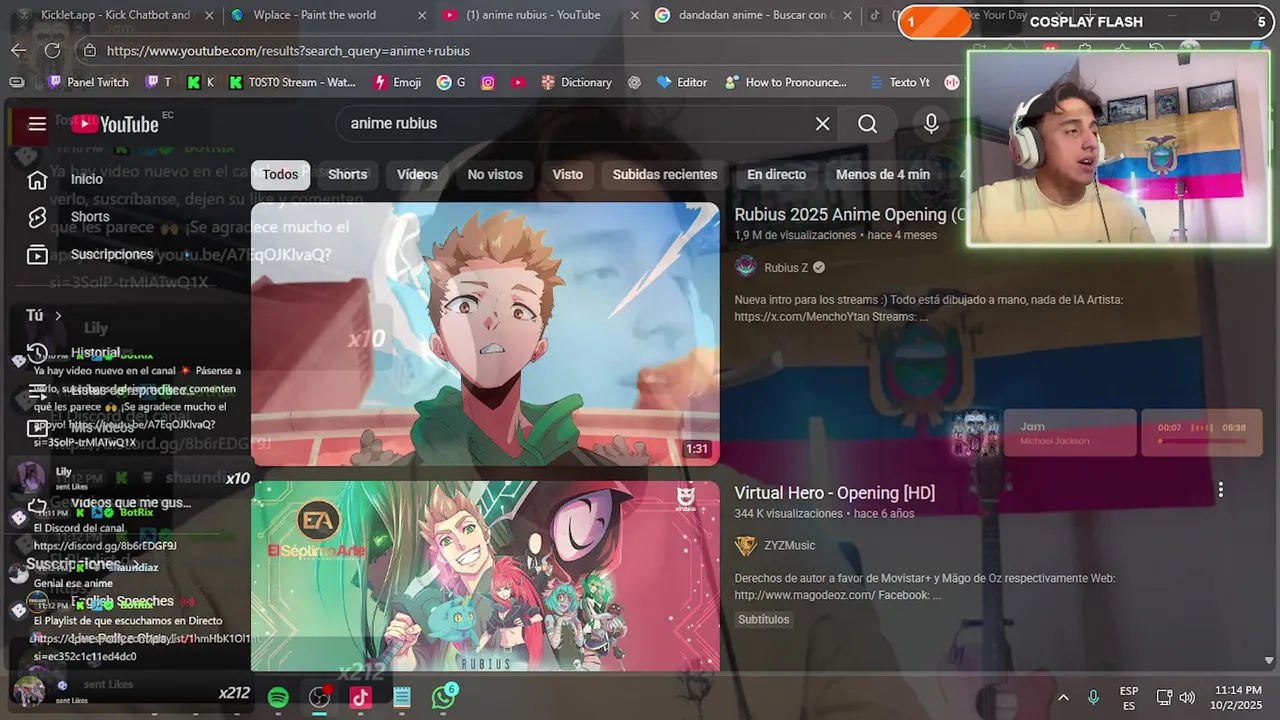Viewport: 1280px width, 720px height.
Task: View site info icon in address bar
Action: tap(89, 50)
